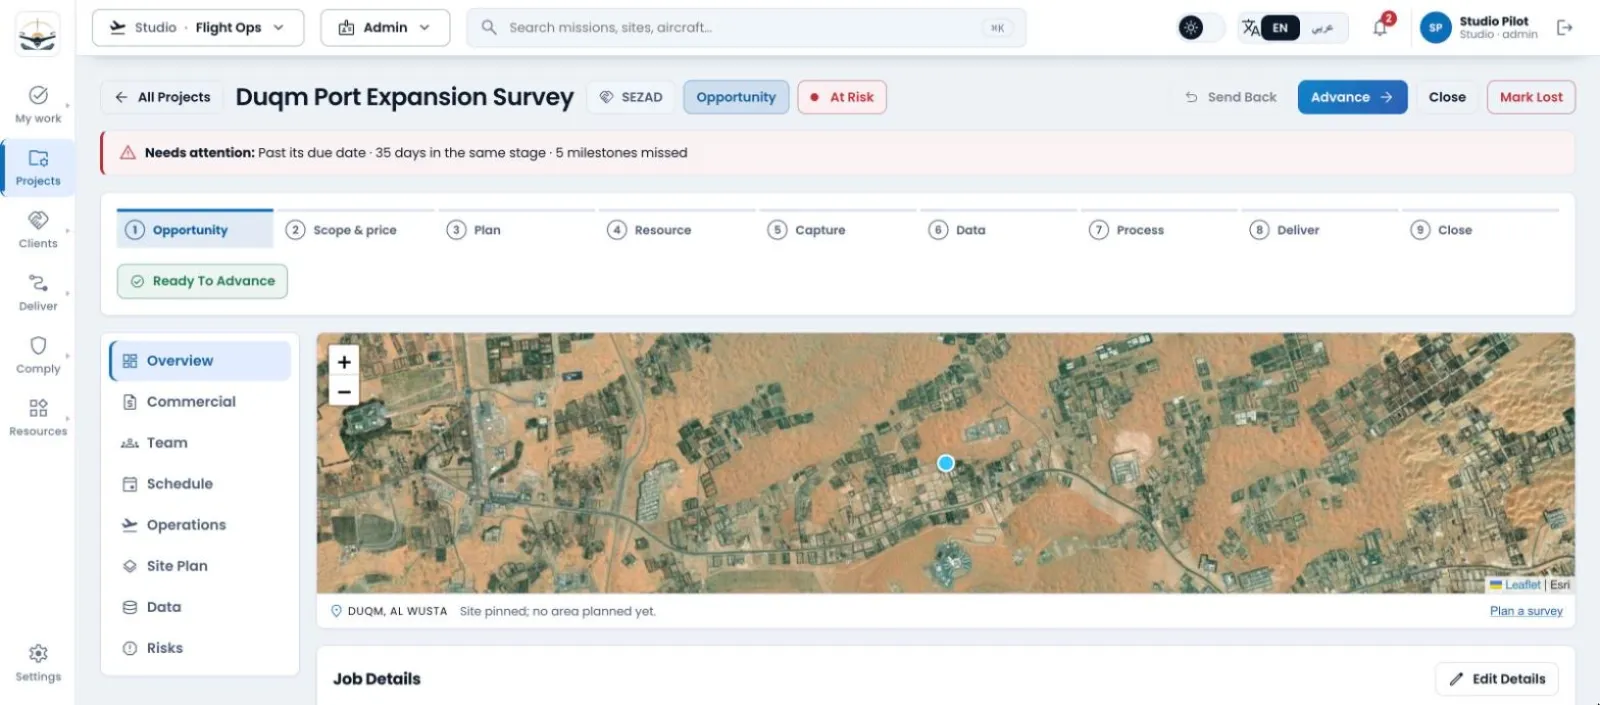Click the Needs attention warning icon

pyautogui.click(x=128, y=153)
